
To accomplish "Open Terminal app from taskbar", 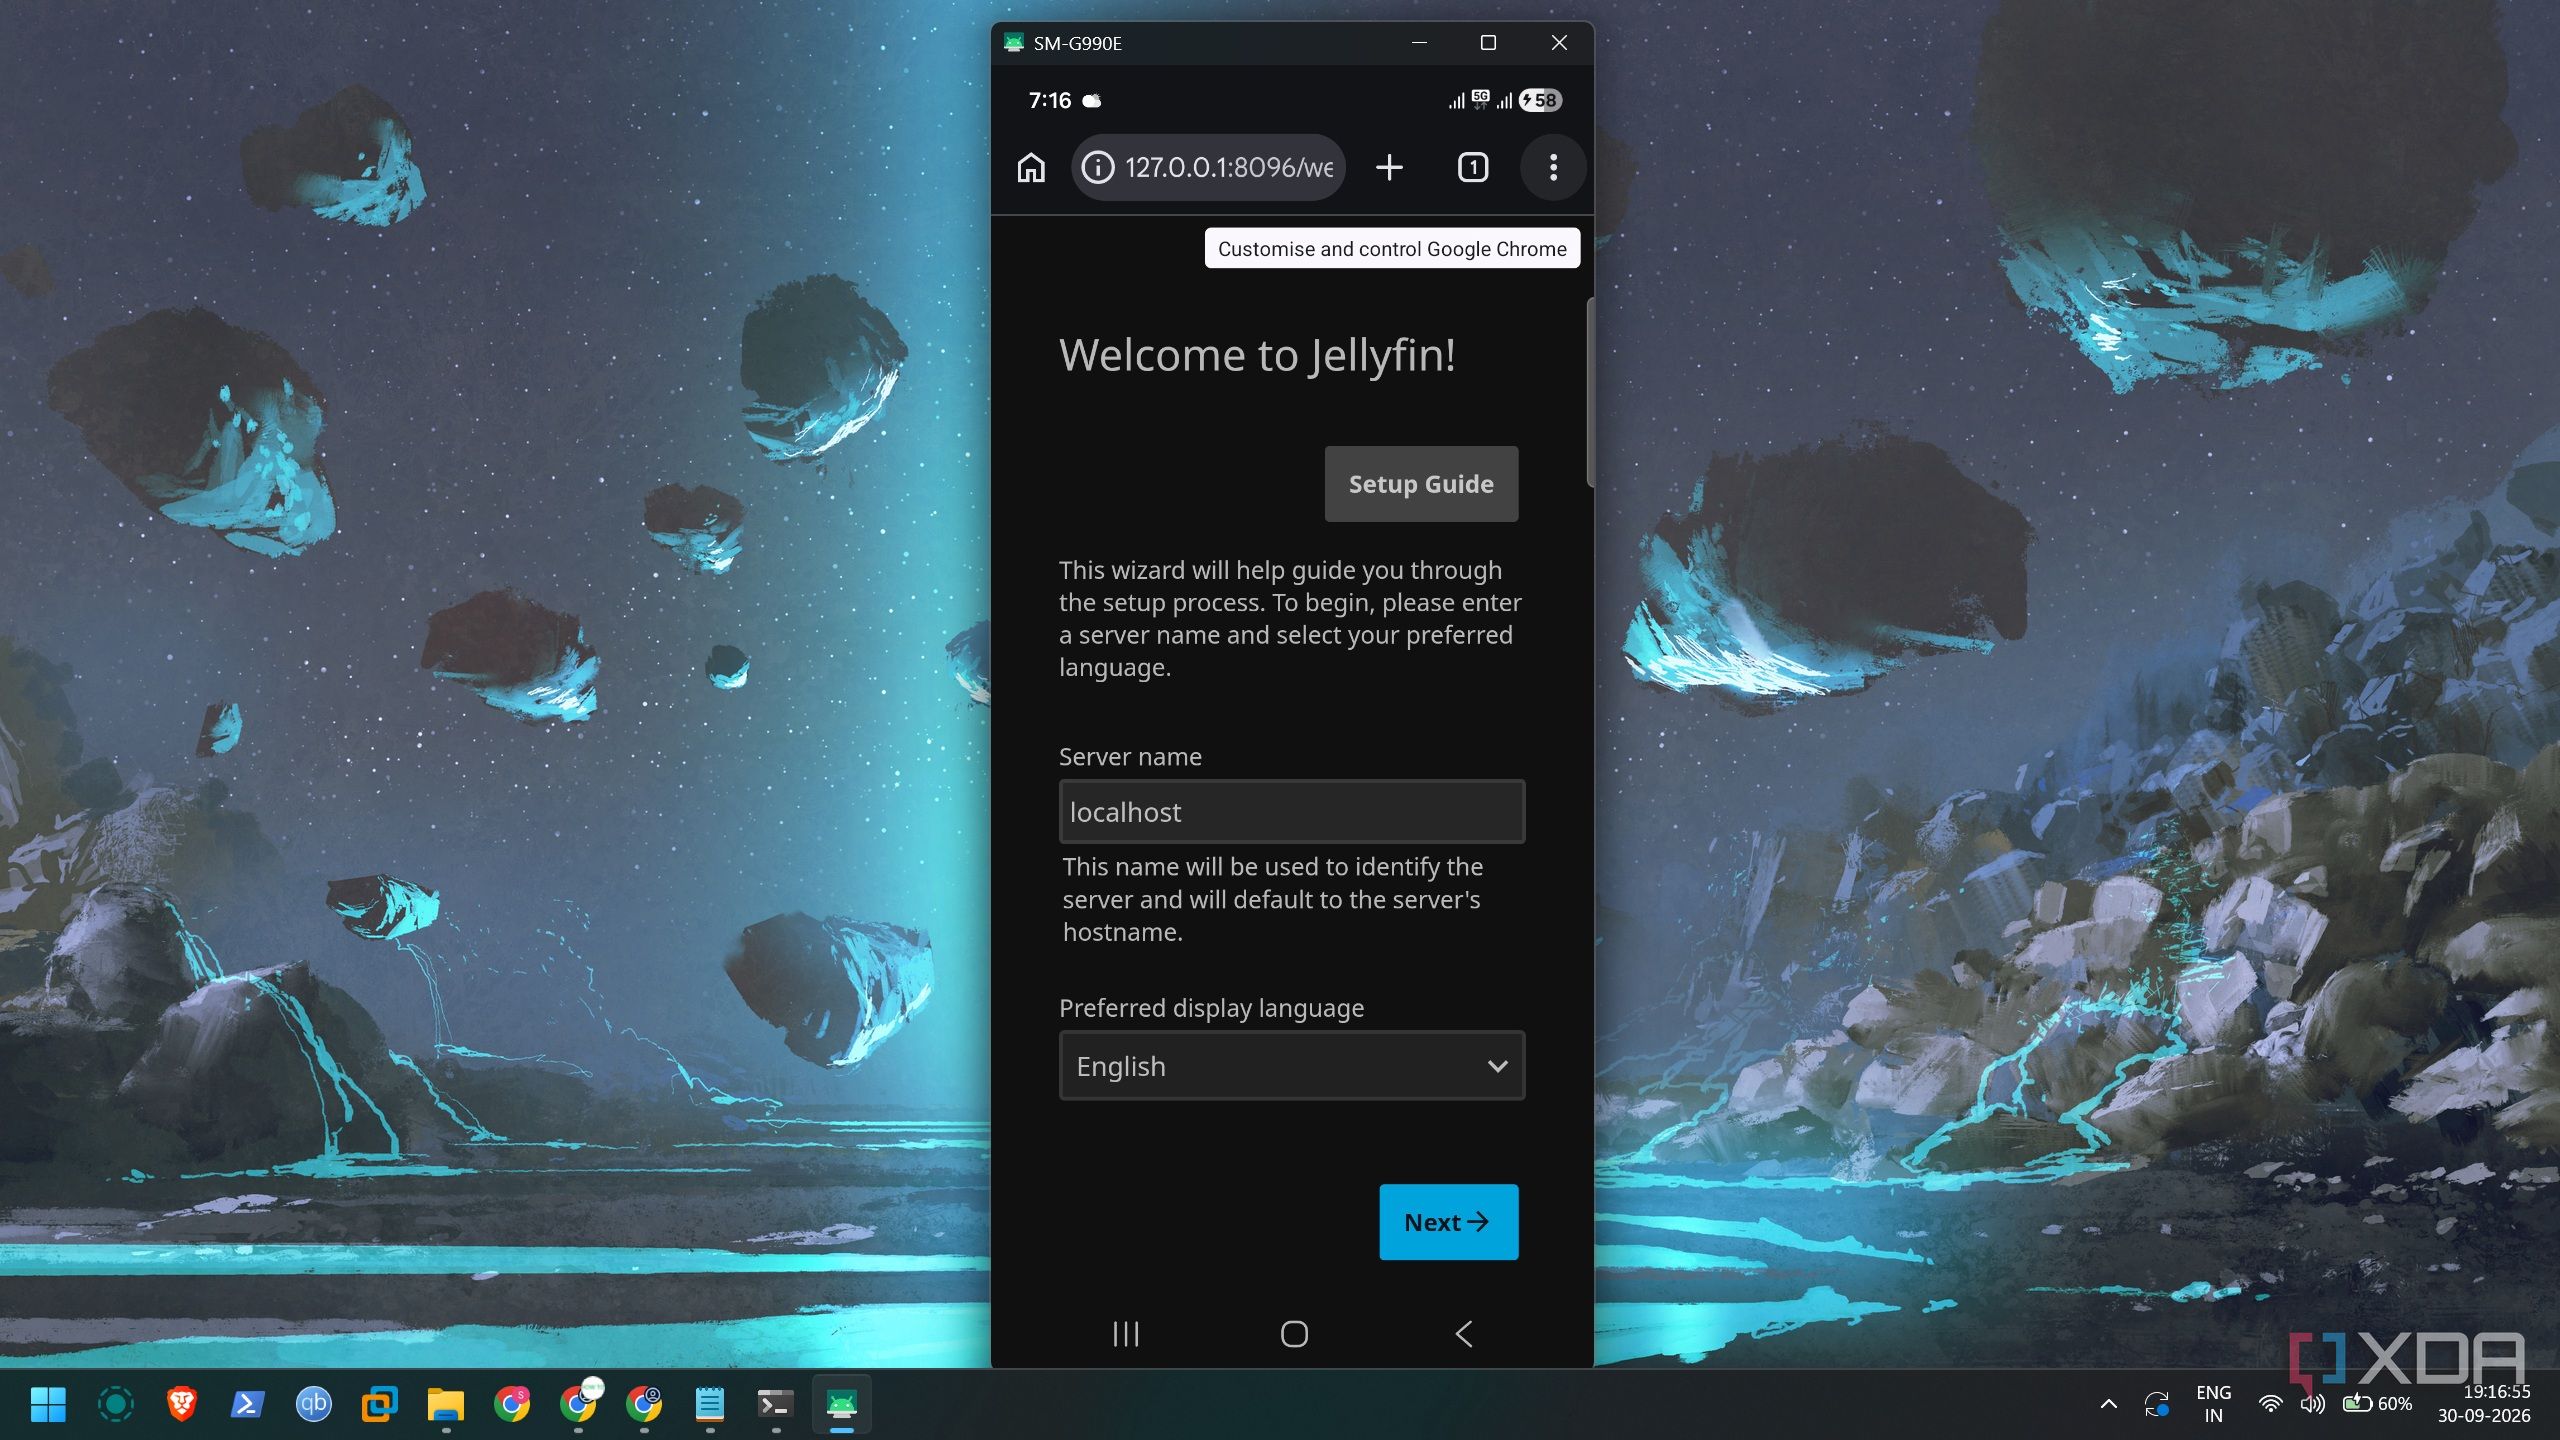I will click(775, 1405).
